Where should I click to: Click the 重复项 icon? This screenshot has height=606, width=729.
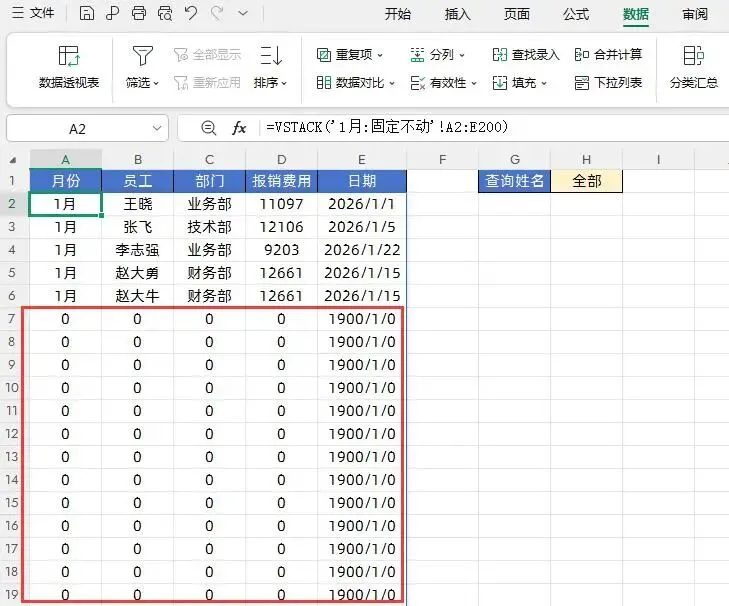click(324, 55)
